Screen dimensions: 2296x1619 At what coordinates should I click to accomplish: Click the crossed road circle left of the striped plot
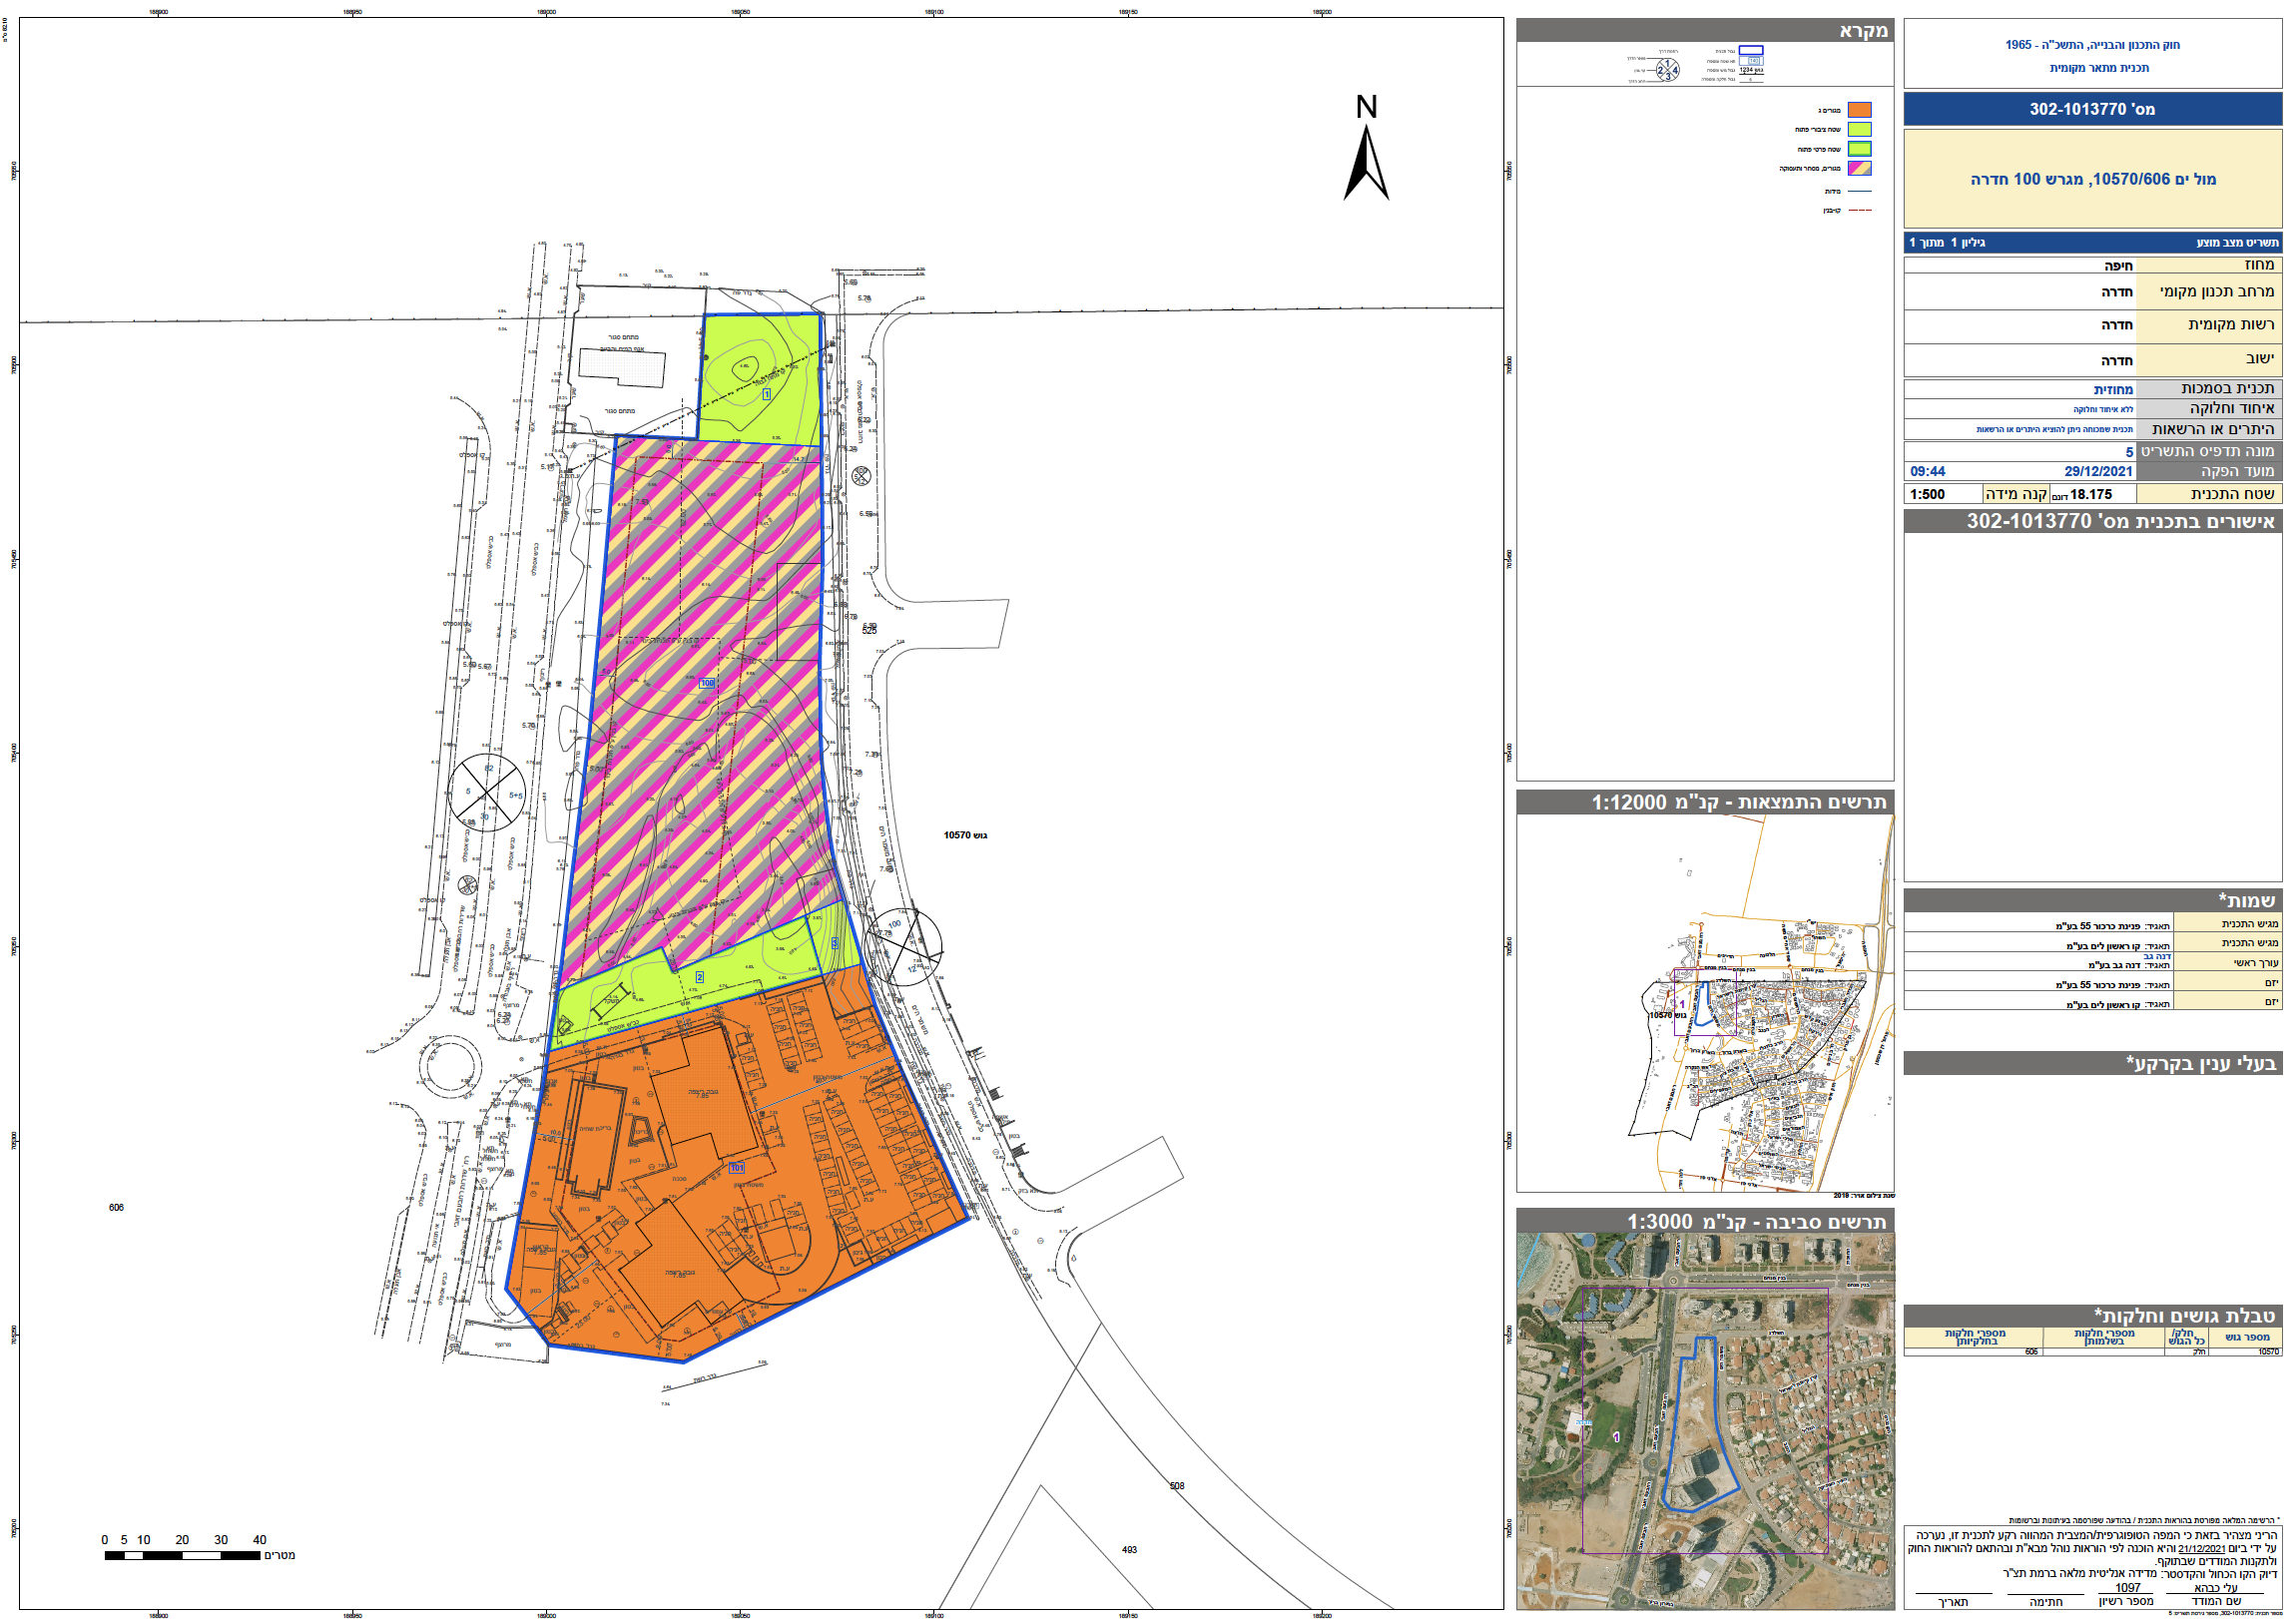486,793
